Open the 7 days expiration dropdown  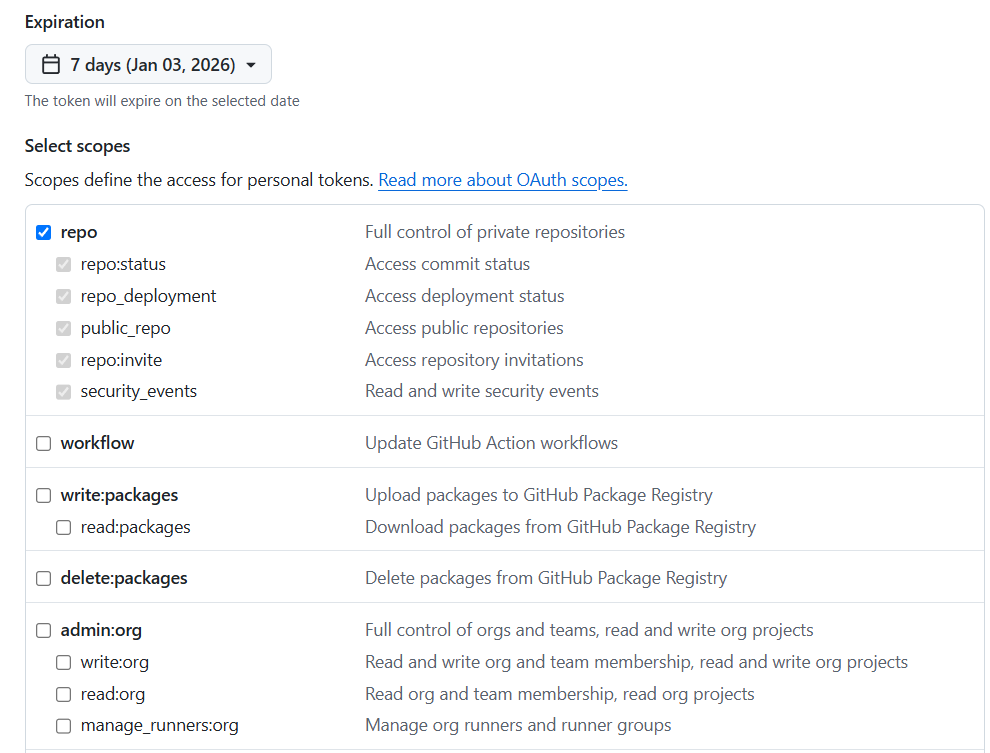click(x=148, y=65)
